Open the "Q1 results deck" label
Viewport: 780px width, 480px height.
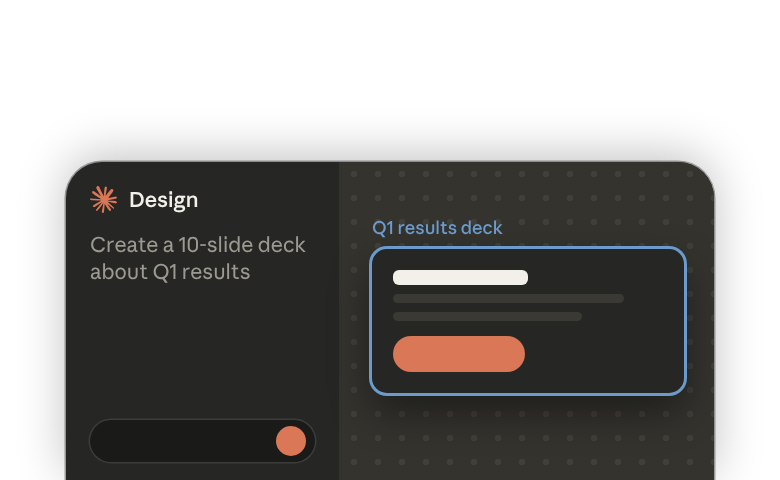point(437,228)
